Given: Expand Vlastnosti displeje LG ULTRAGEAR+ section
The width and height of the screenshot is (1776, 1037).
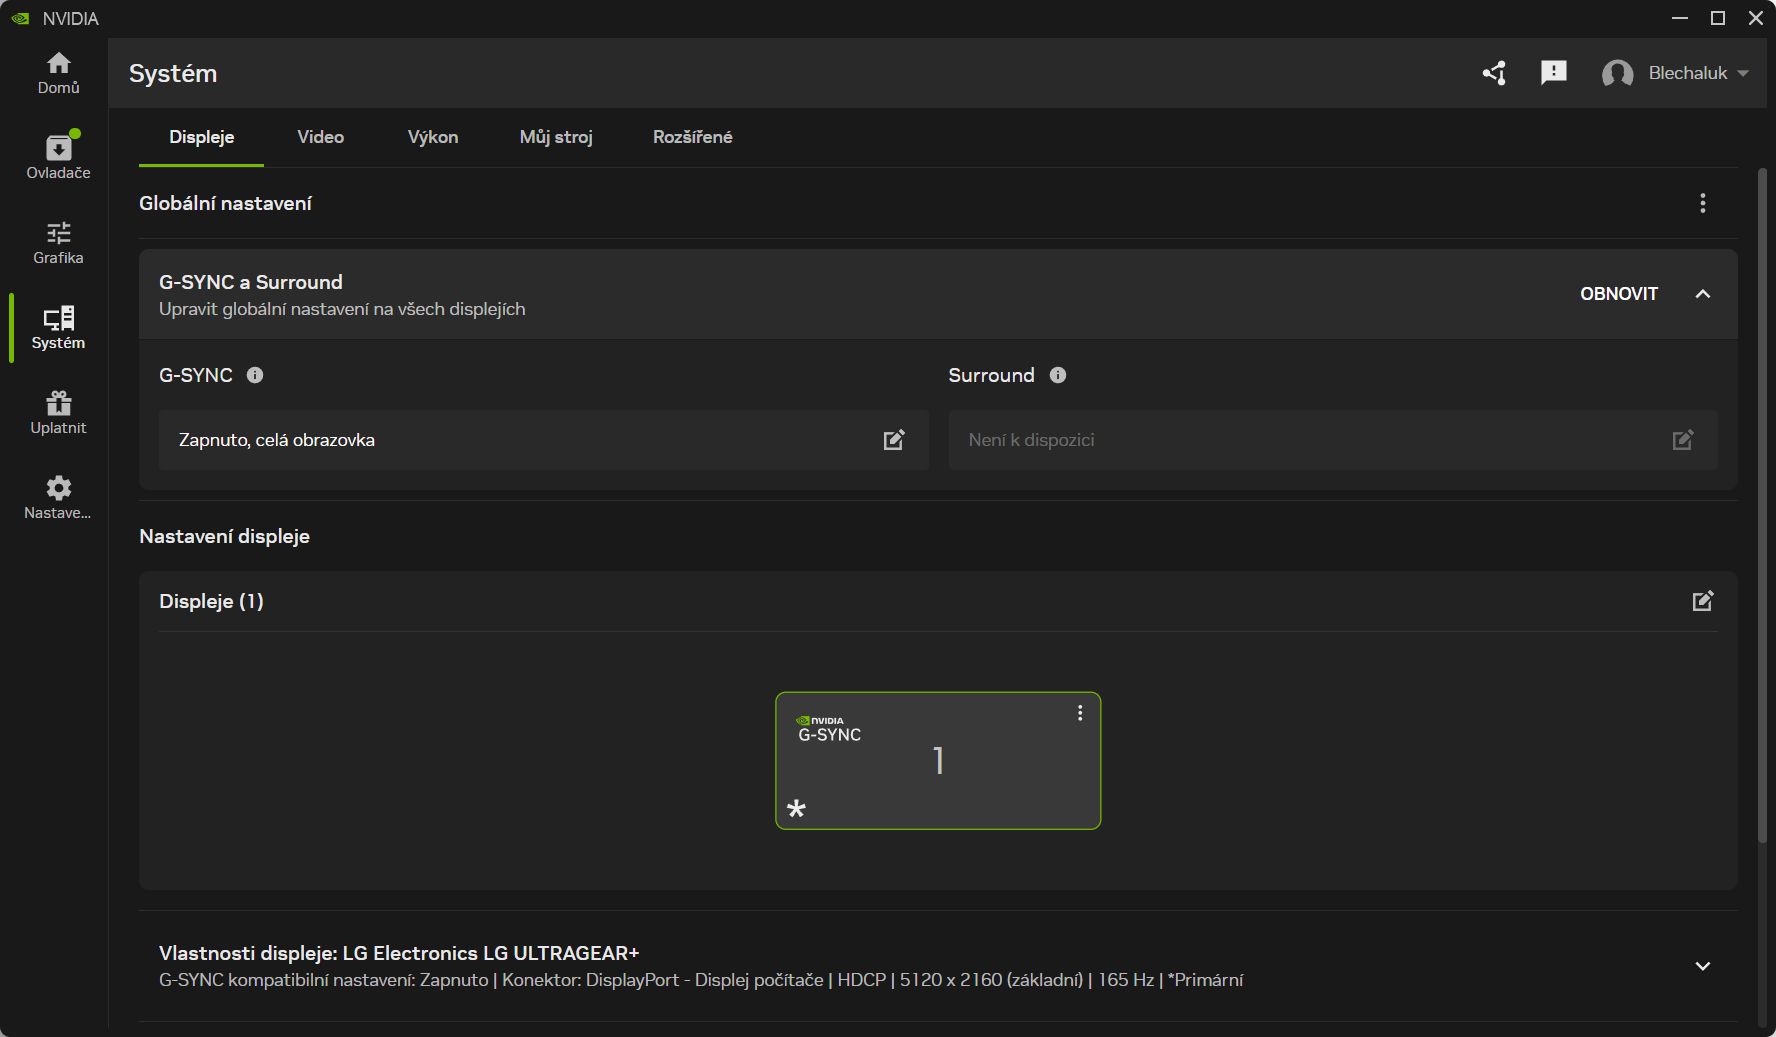Looking at the screenshot, I should 1702,966.
